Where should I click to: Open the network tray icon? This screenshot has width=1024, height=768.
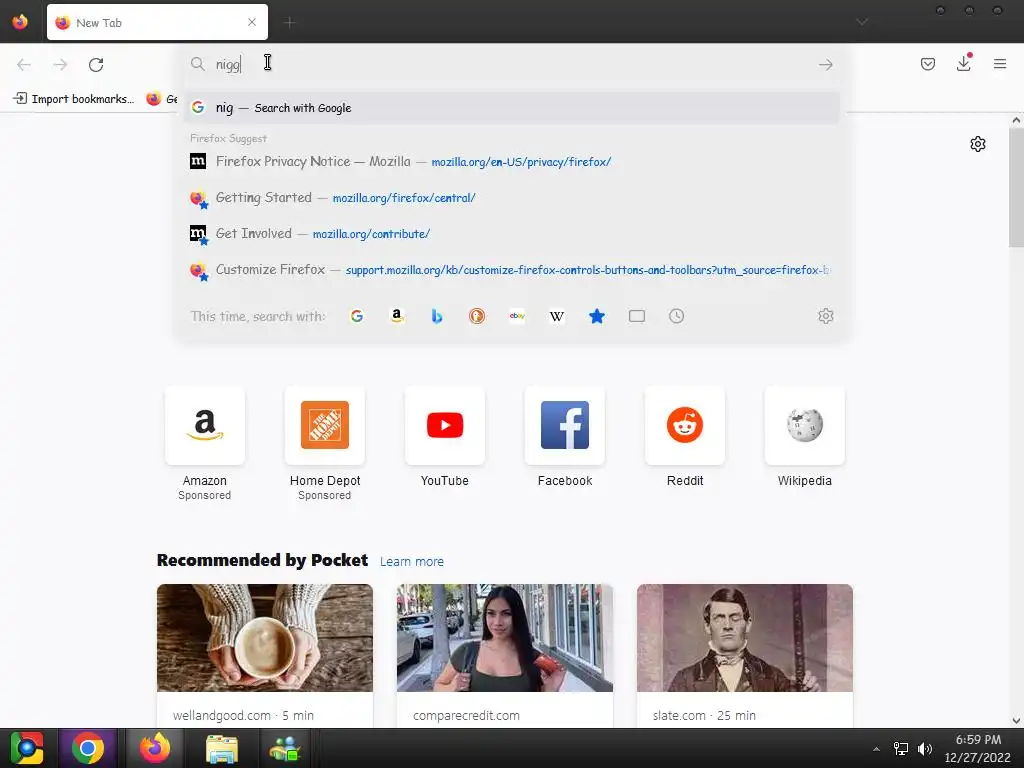pos(901,749)
